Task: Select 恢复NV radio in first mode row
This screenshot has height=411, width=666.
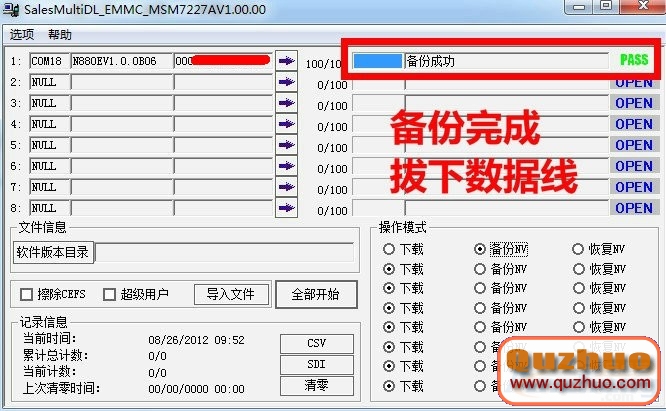Action: pos(578,249)
